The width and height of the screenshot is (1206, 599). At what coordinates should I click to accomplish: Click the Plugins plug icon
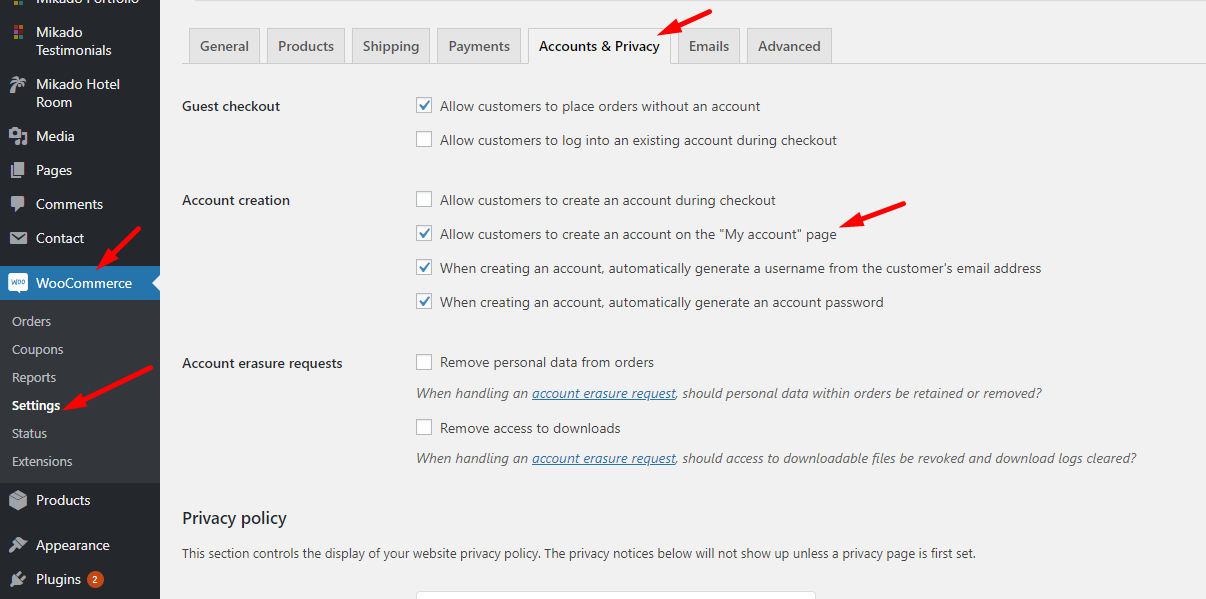17,579
